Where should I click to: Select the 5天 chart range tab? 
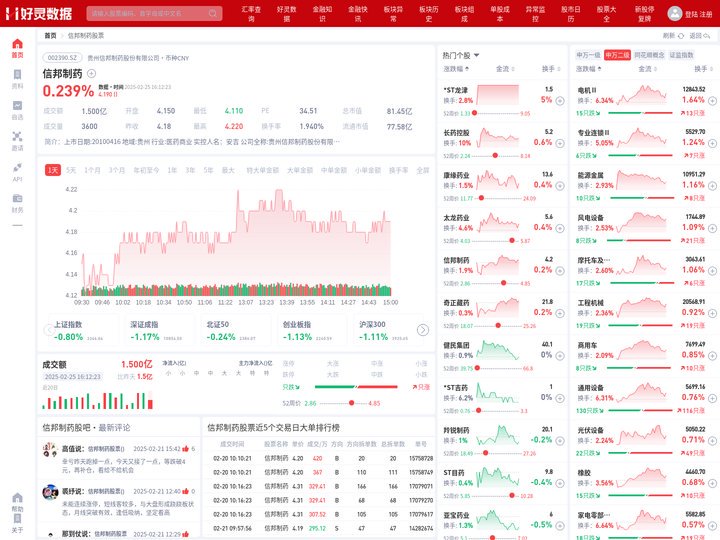point(71,170)
